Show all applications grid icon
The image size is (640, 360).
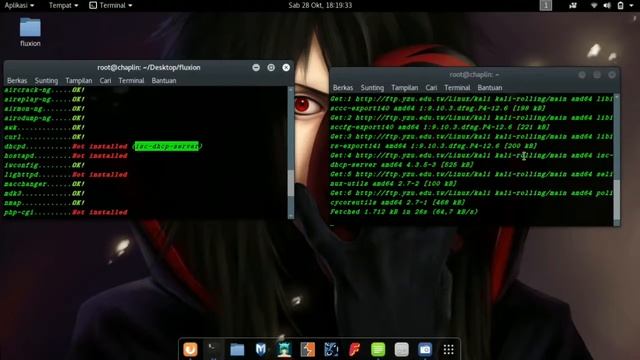pos(449,349)
